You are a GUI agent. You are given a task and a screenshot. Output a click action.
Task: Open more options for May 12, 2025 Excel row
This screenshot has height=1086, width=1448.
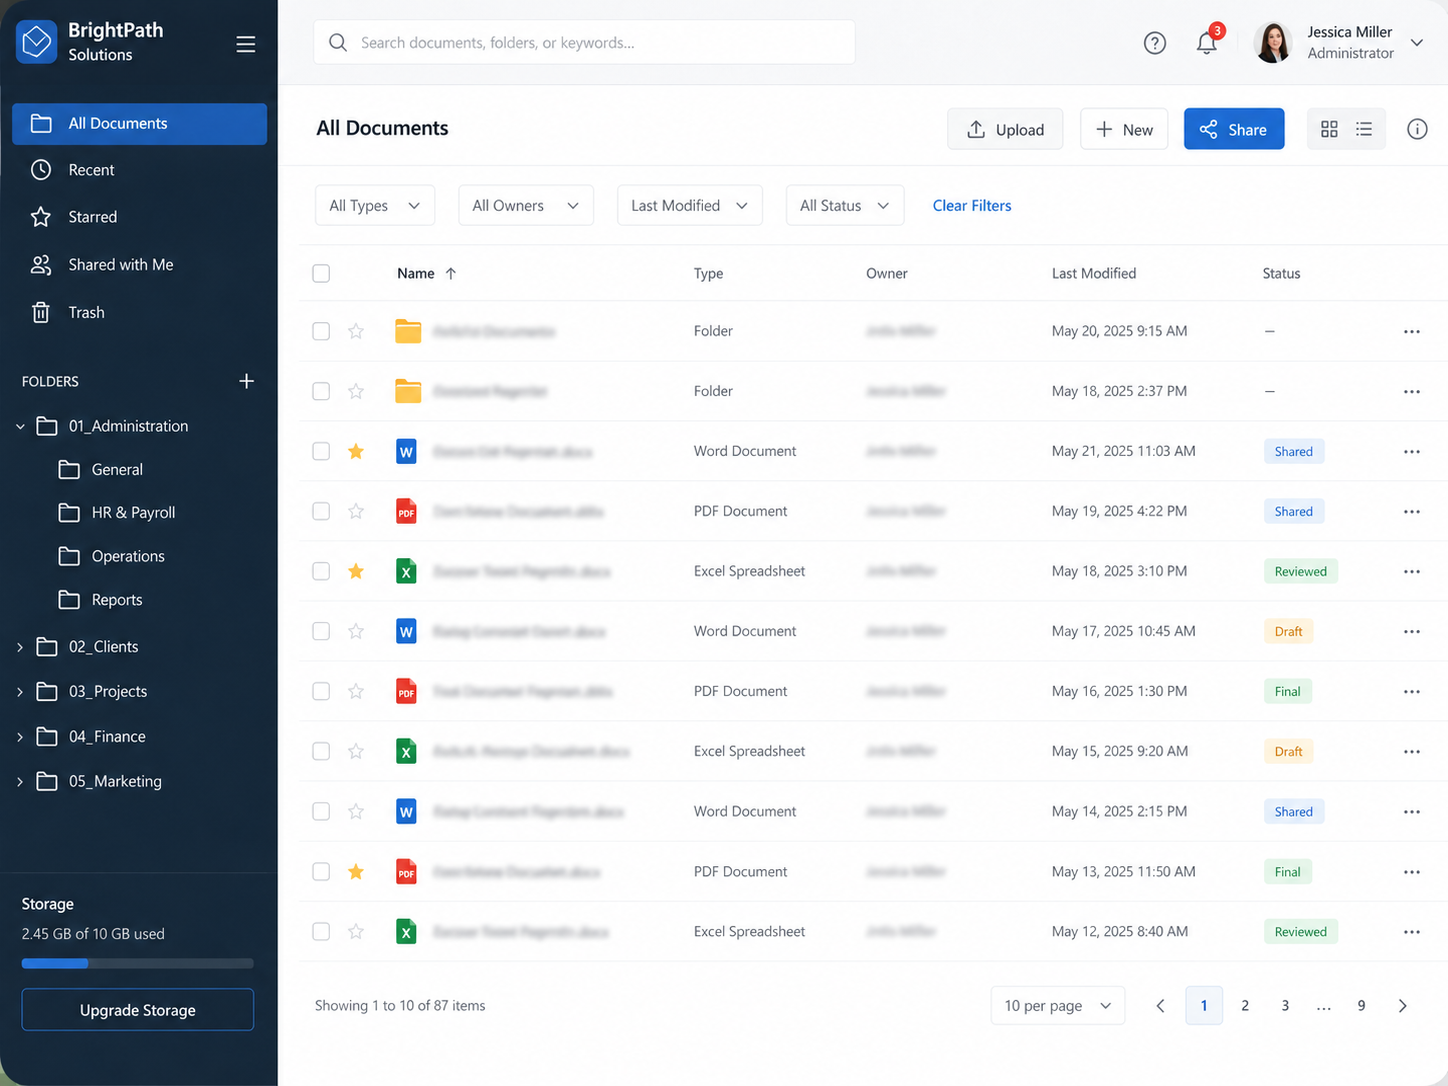click(x=1412, y=931)
